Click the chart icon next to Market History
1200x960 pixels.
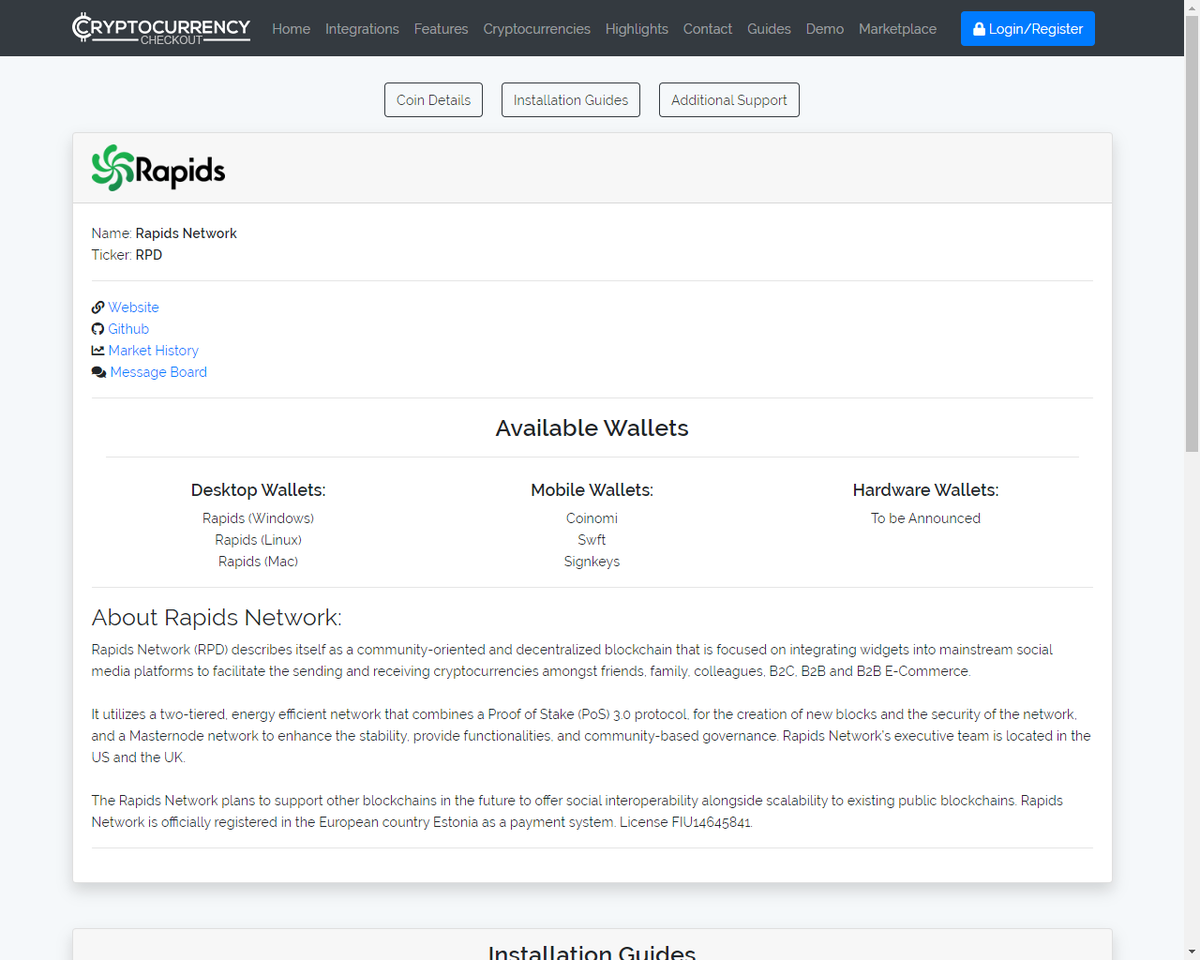97,350
